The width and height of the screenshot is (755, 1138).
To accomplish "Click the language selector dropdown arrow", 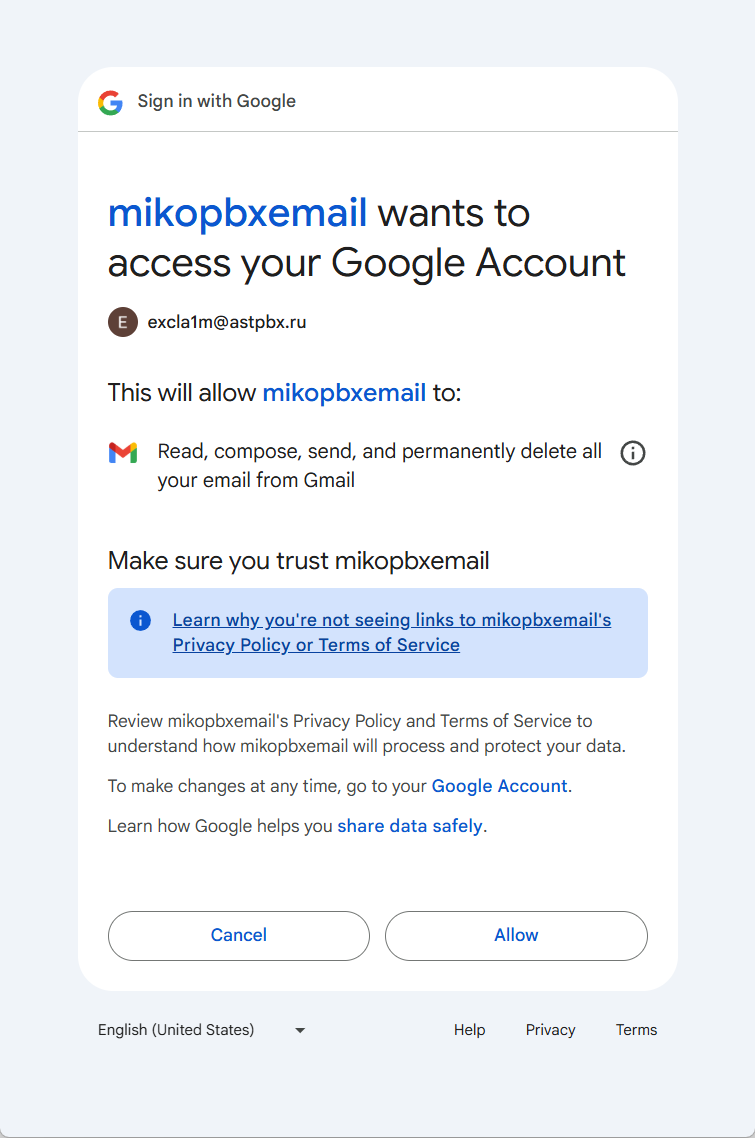I will coord(300,1030).
